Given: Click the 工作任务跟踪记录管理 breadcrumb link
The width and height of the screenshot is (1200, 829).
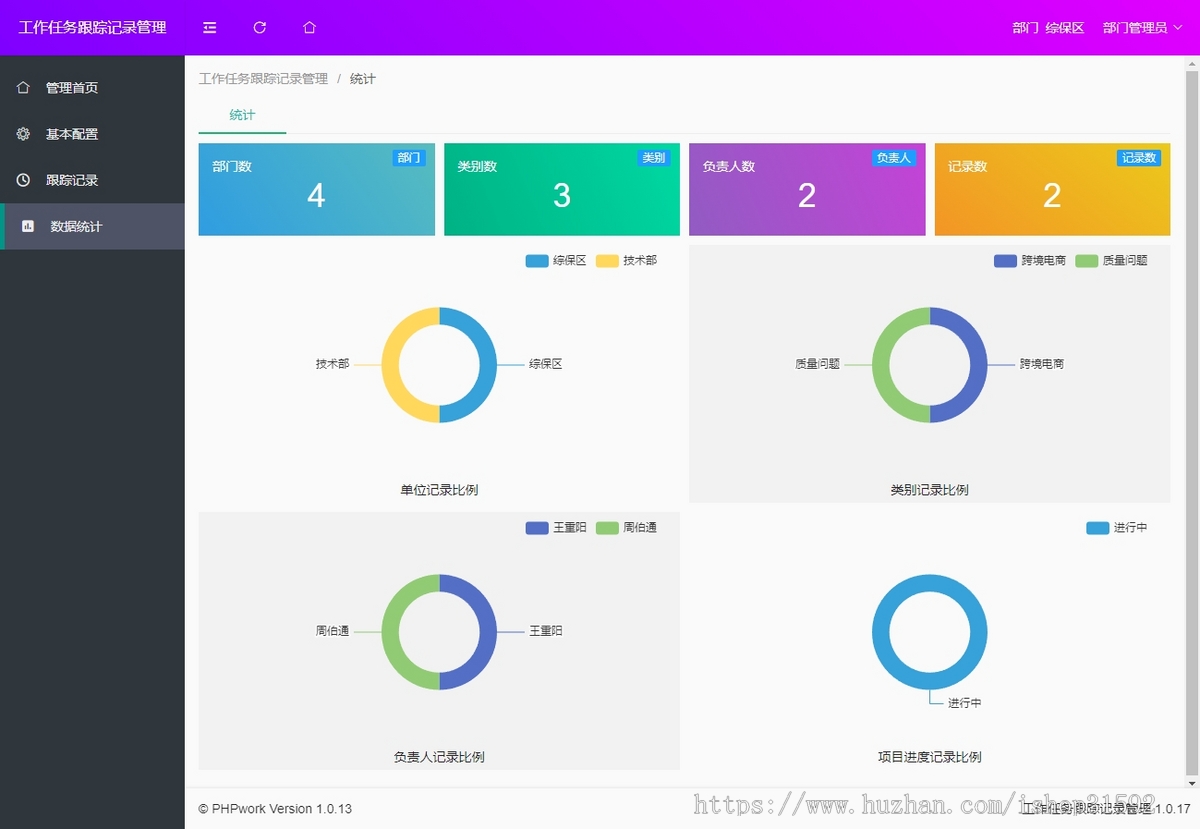Looking at the screenshot, I should (x=263, y=79).
